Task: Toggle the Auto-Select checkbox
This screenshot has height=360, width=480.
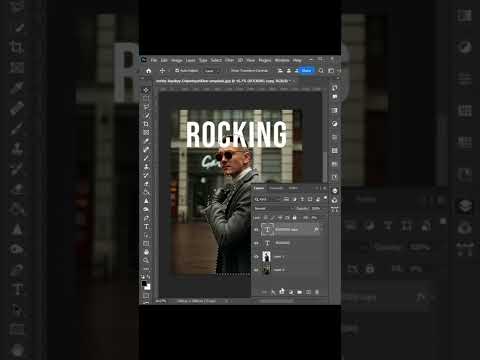Action: [x=177, y=71]
